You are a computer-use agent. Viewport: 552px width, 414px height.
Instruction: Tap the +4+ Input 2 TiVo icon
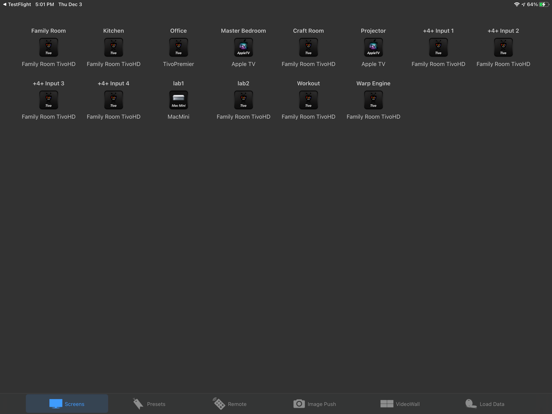[503, 47]
